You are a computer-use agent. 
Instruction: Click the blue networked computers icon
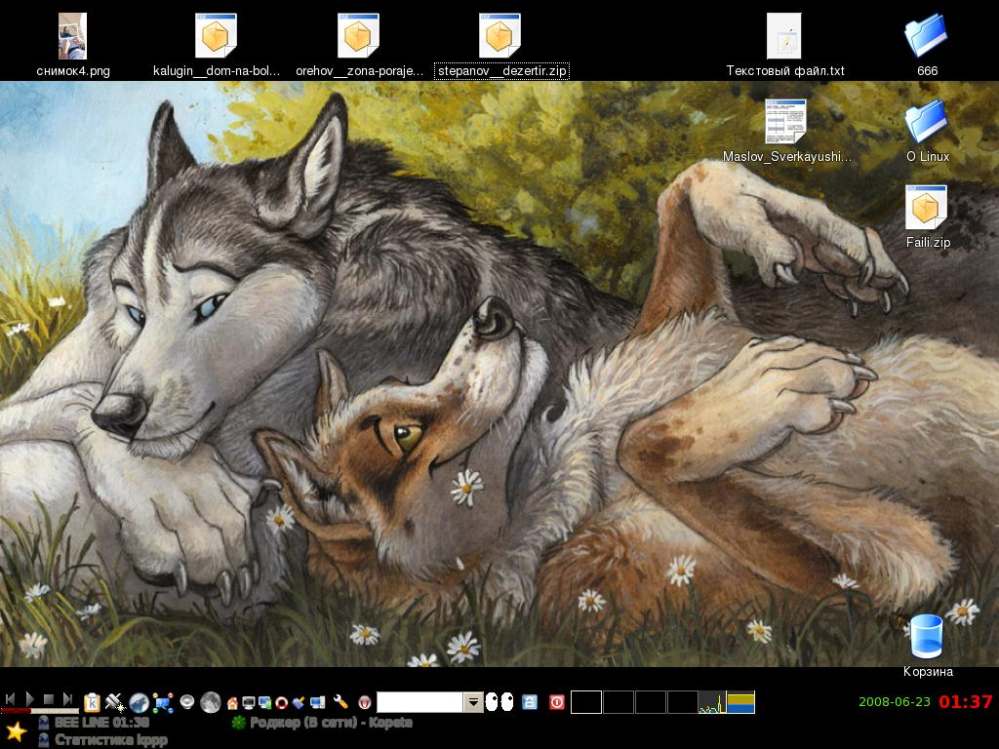pos(317,703)
